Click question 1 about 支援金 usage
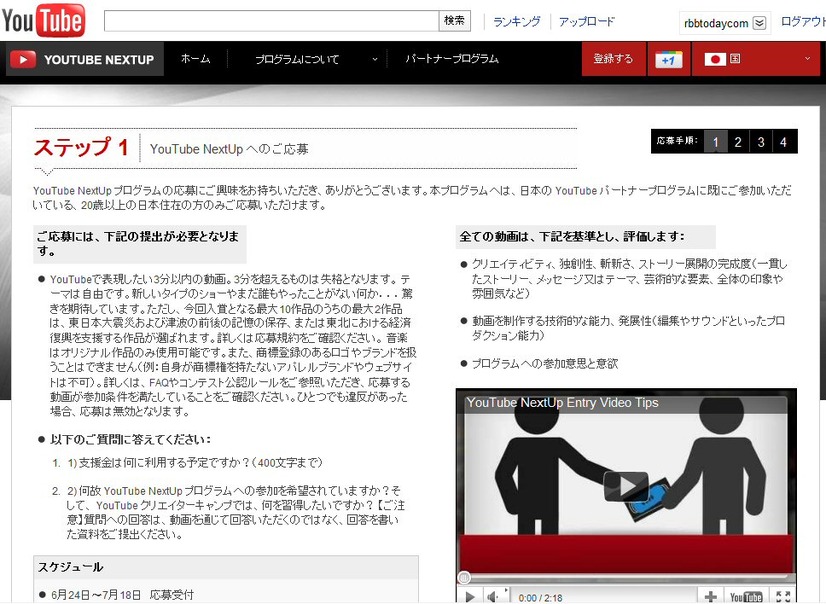 coord(195,463)
